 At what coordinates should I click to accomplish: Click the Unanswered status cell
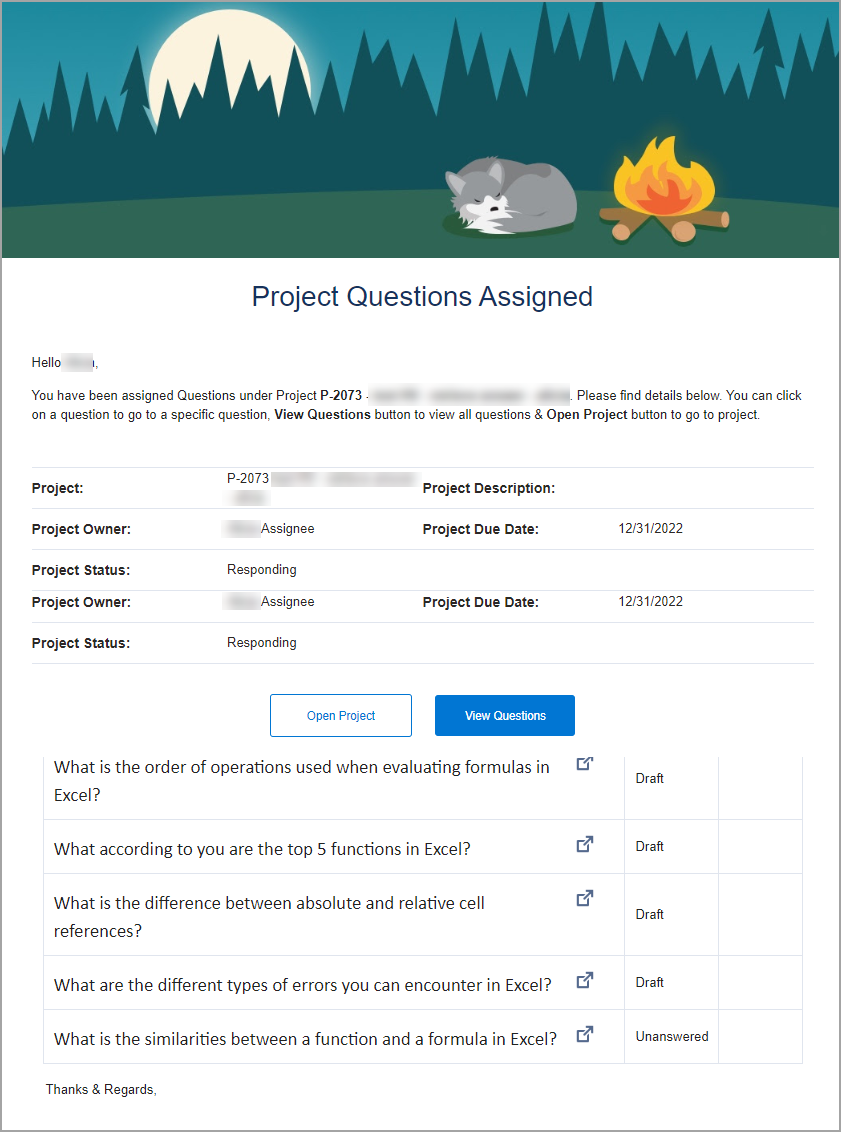[x=671, y=1037]
